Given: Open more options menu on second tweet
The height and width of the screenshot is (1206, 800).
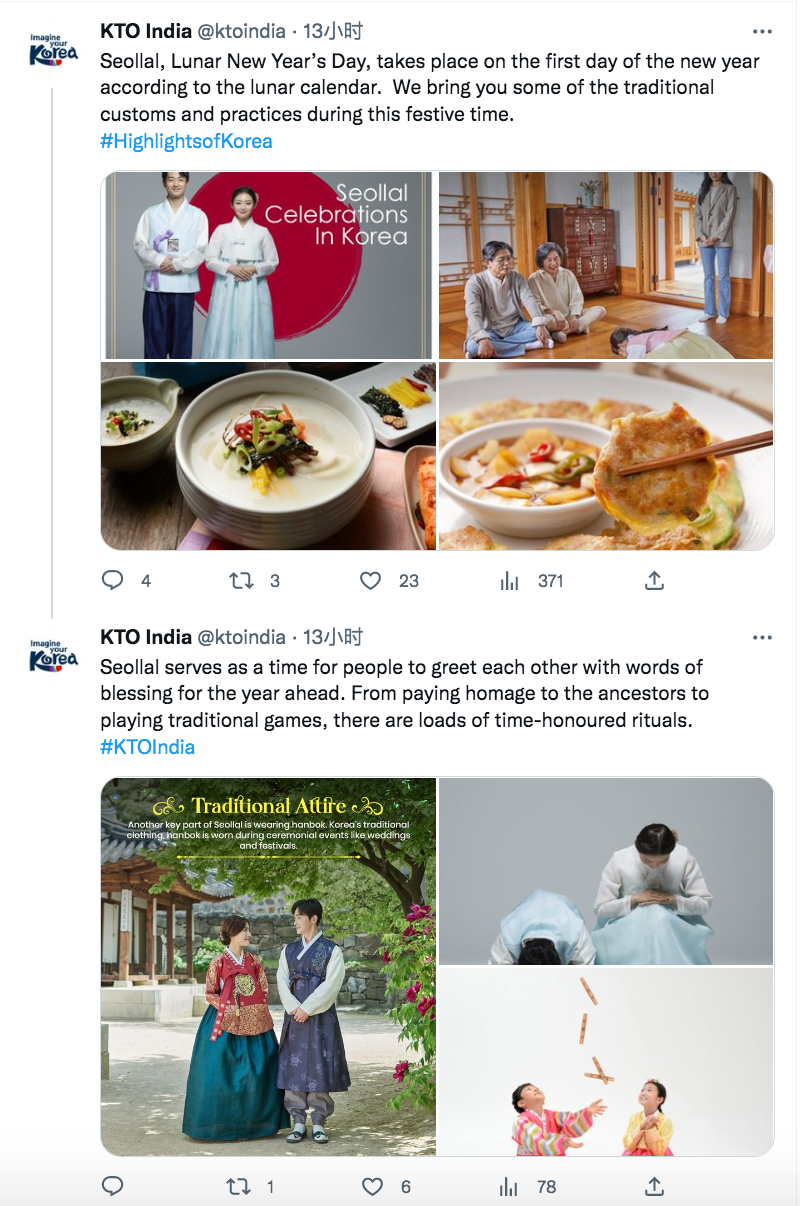Looking at the screenshot, I should click(x=762, y=637).
